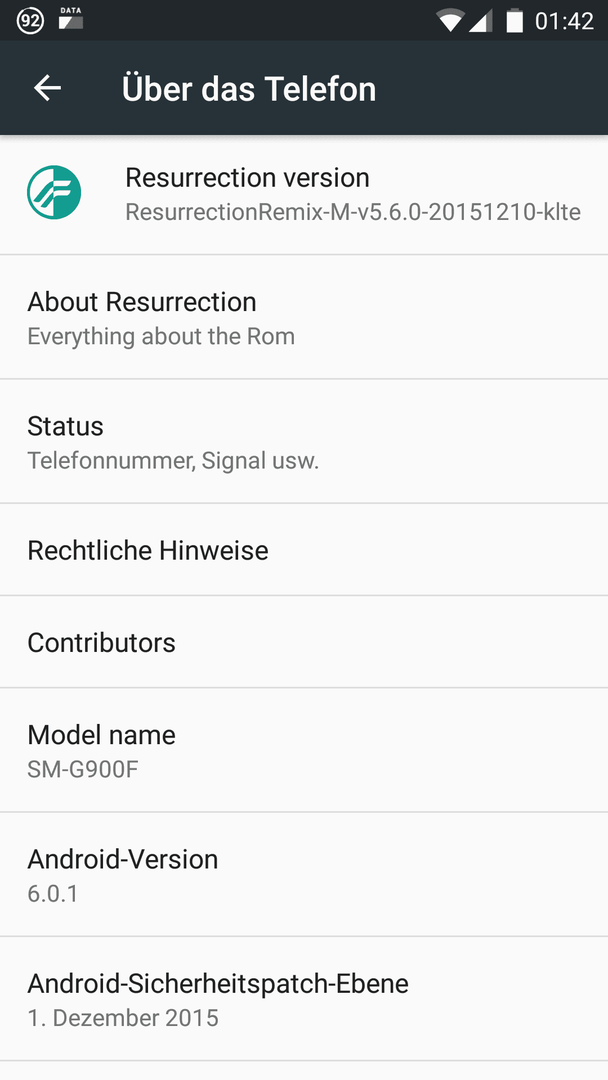
Task: Tap Everything about the Rom subtitle
Action: 161,336
